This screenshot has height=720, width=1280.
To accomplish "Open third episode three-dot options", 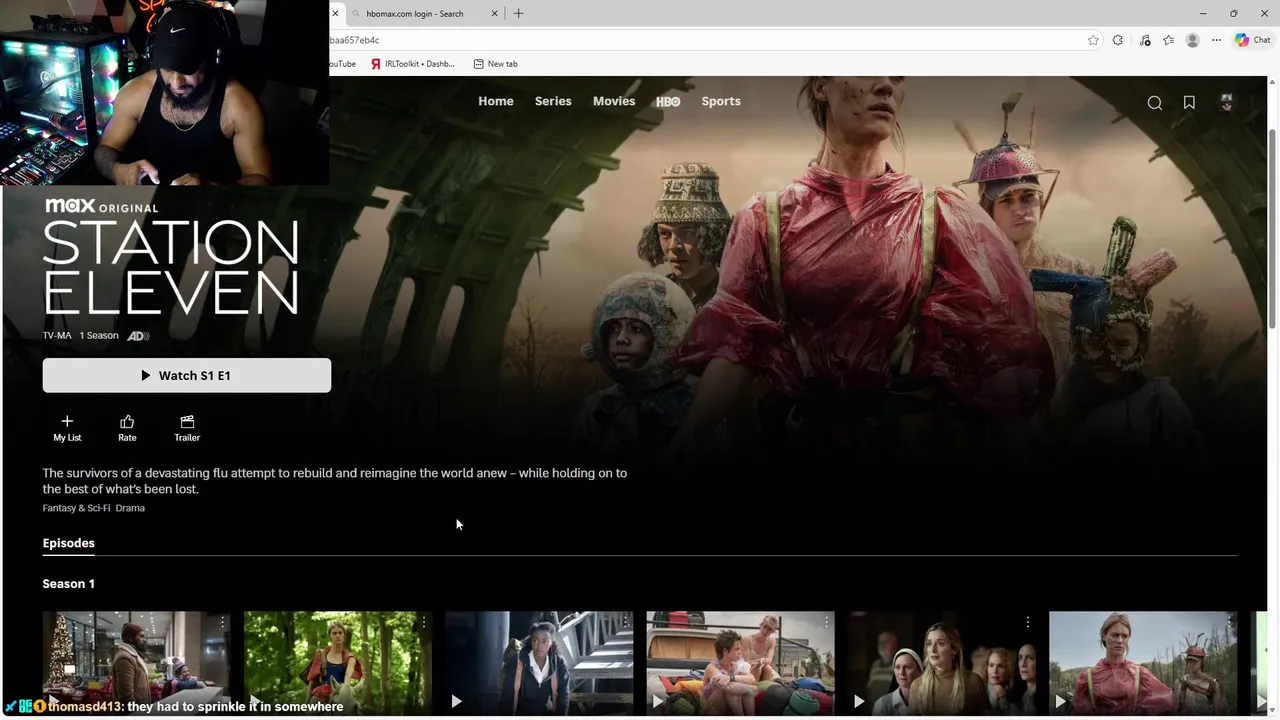I will [x=625, y=622].
